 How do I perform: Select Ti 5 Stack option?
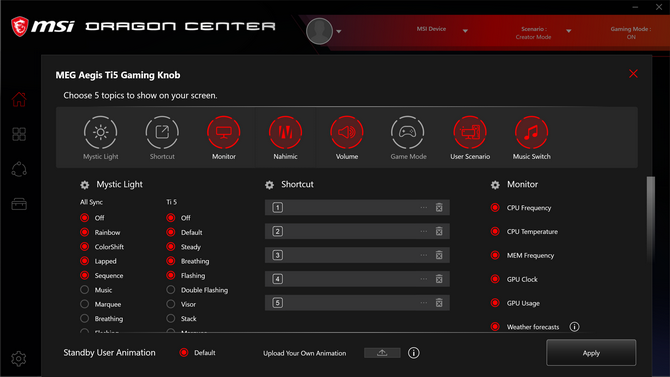click(170, 319)
